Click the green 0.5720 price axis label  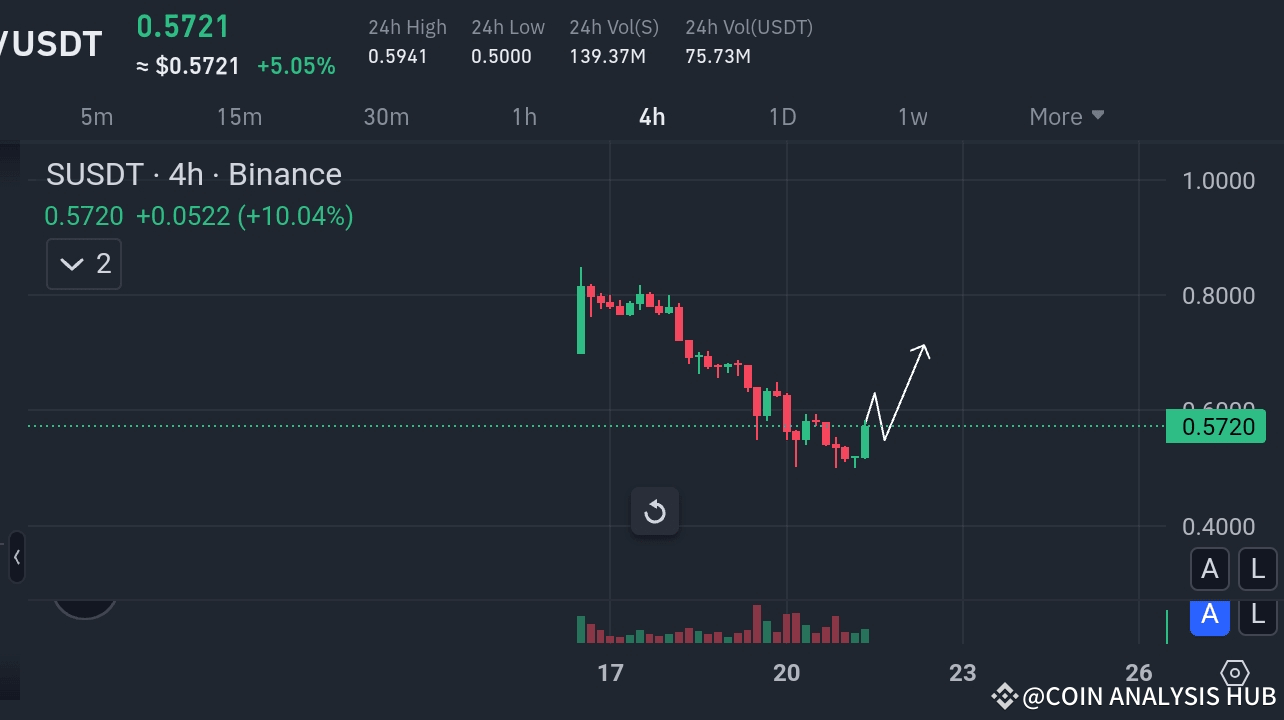[1216, 426]
